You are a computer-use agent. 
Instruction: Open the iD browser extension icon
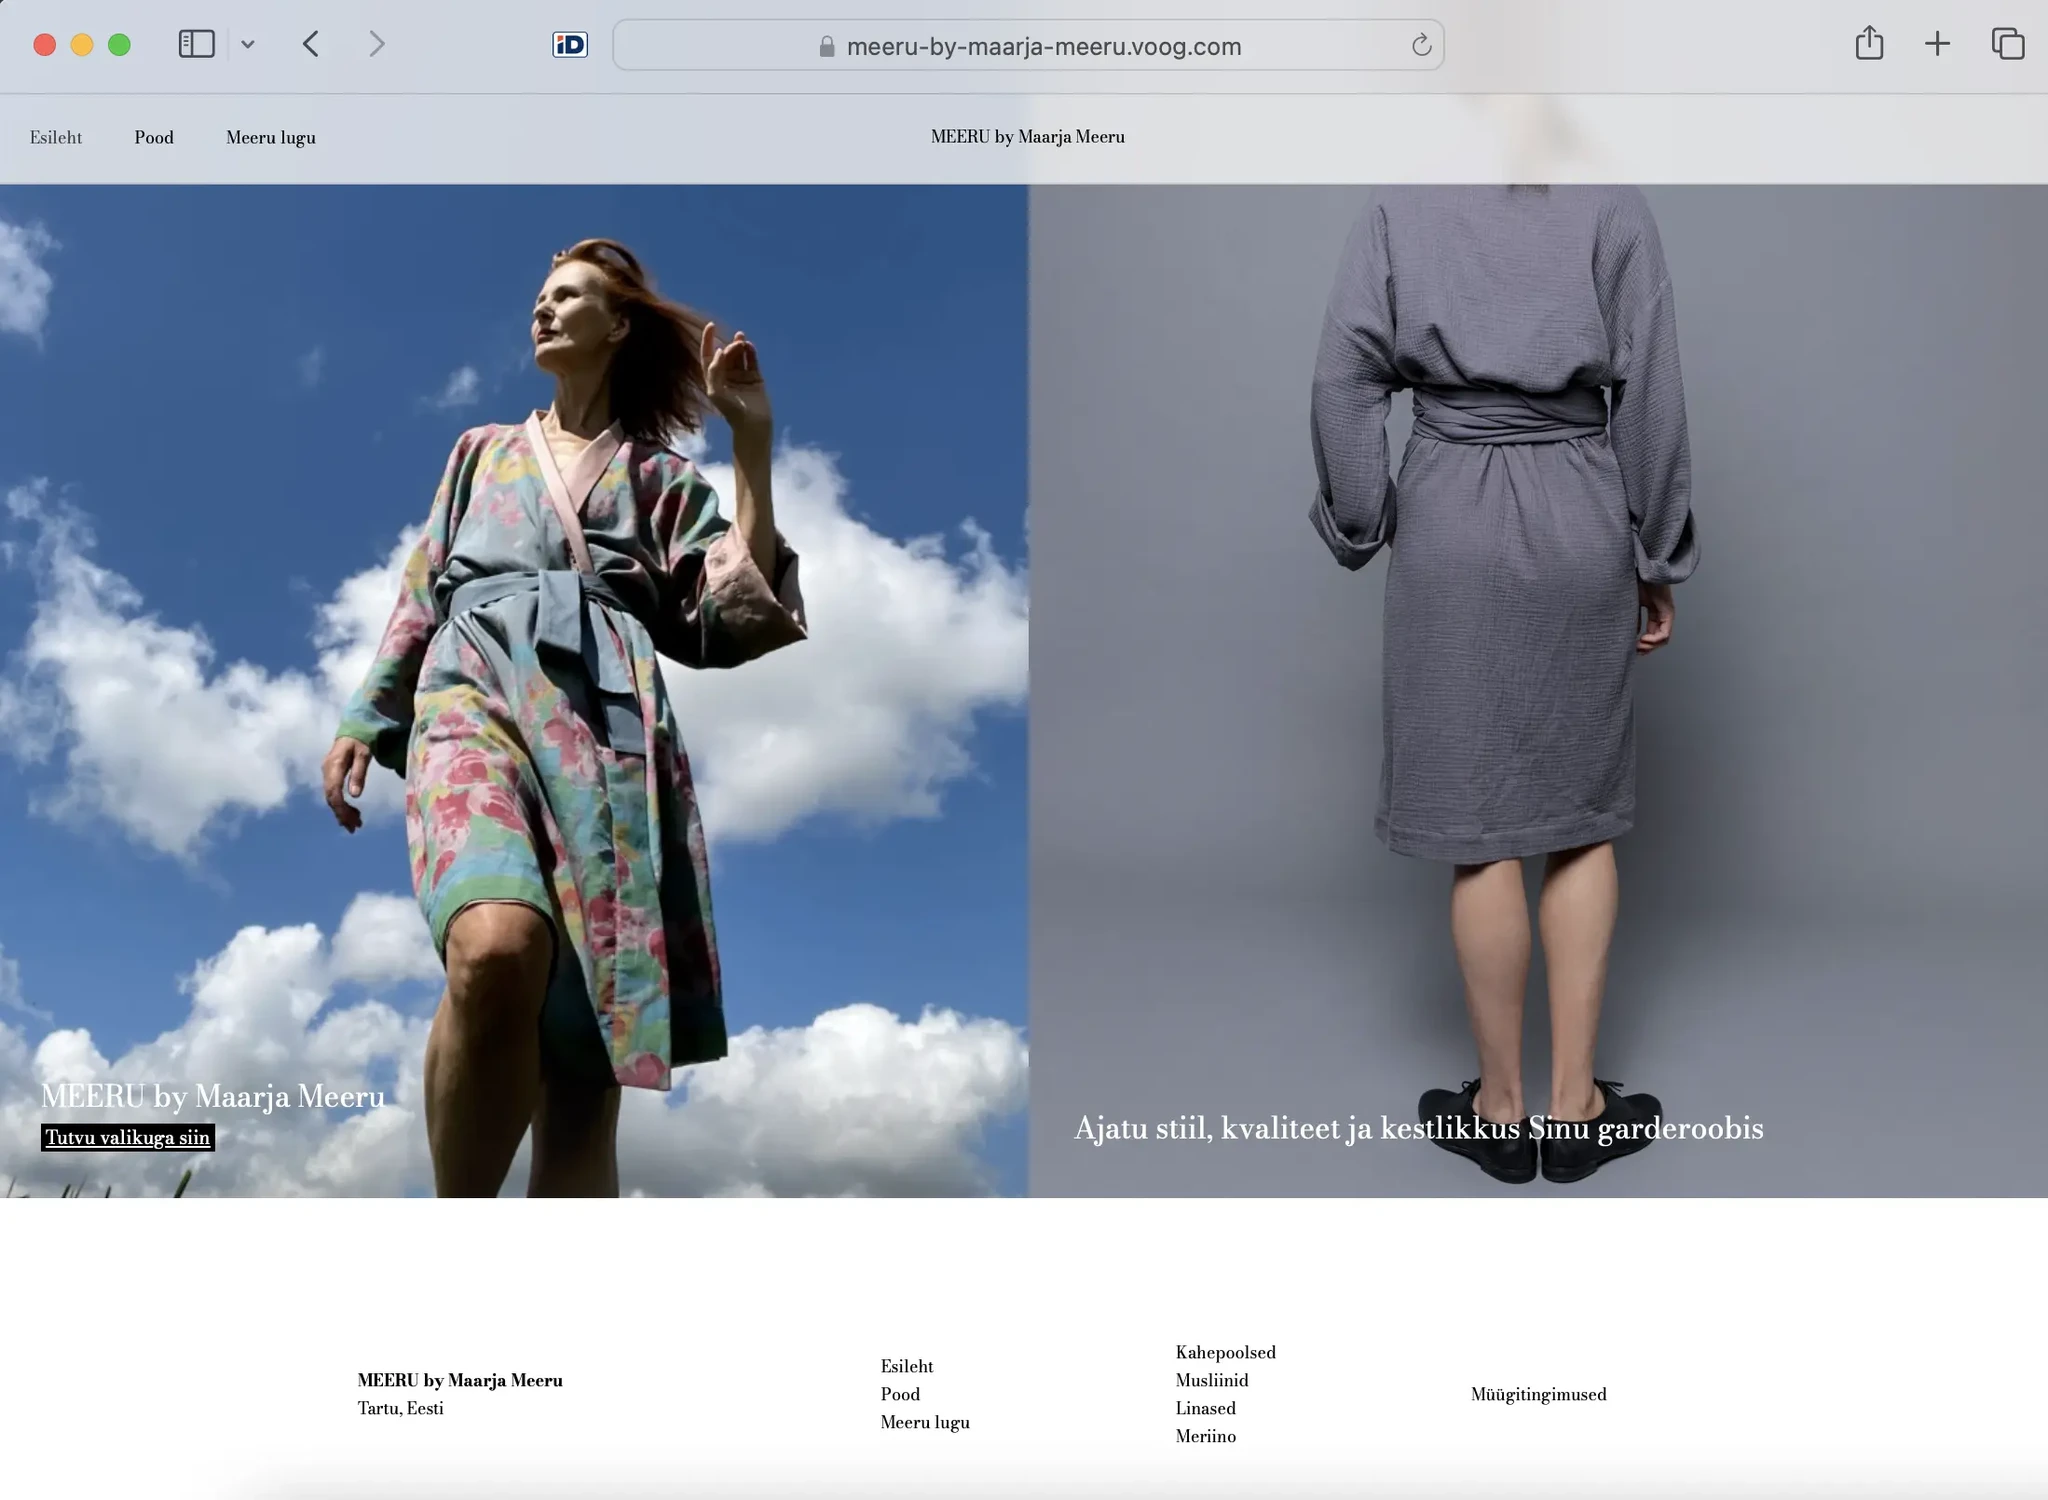coord(570,45)
